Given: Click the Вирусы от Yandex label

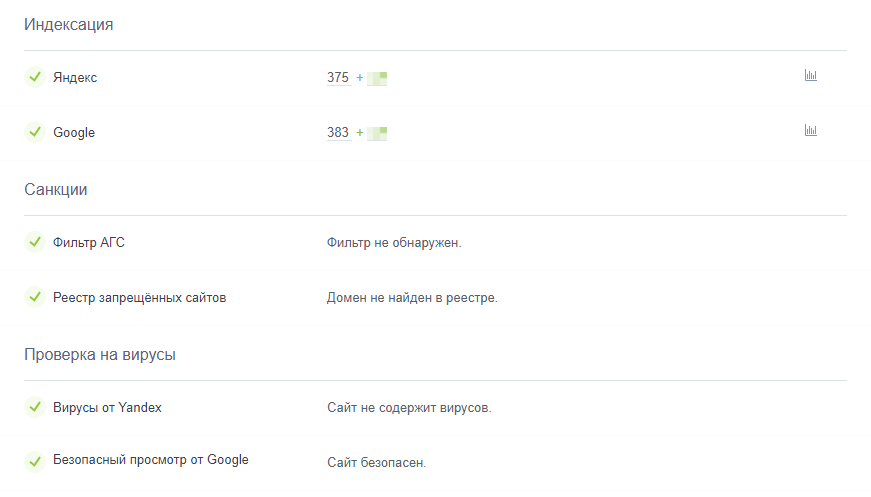Looking at the screenshot, I should pos(107,407).
